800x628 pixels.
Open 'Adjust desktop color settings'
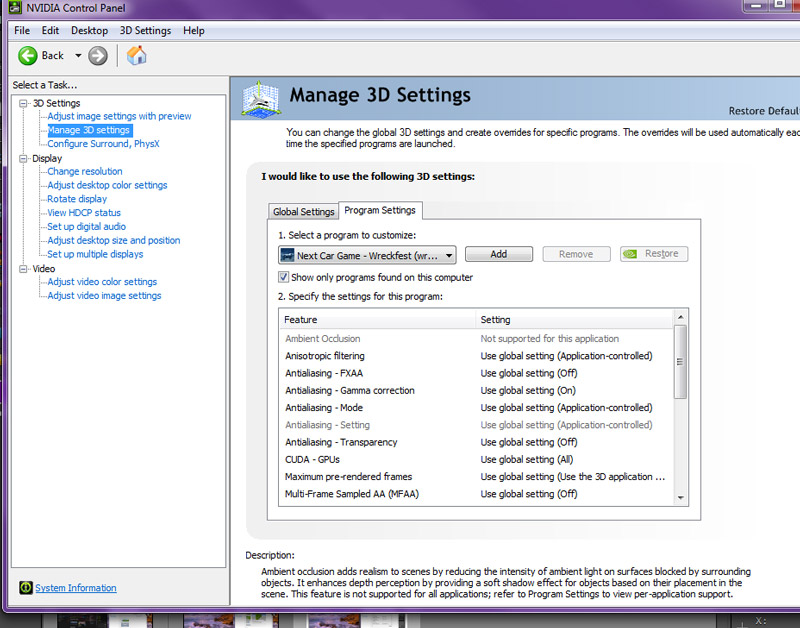(107, 185)
